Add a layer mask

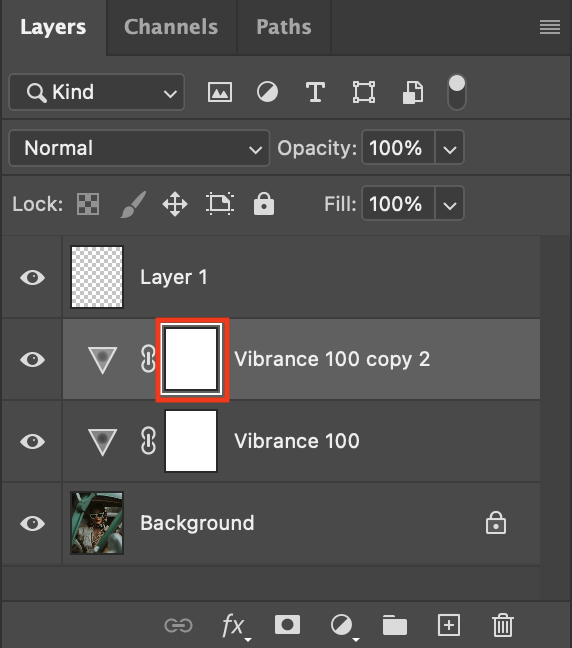pos(287,624)
